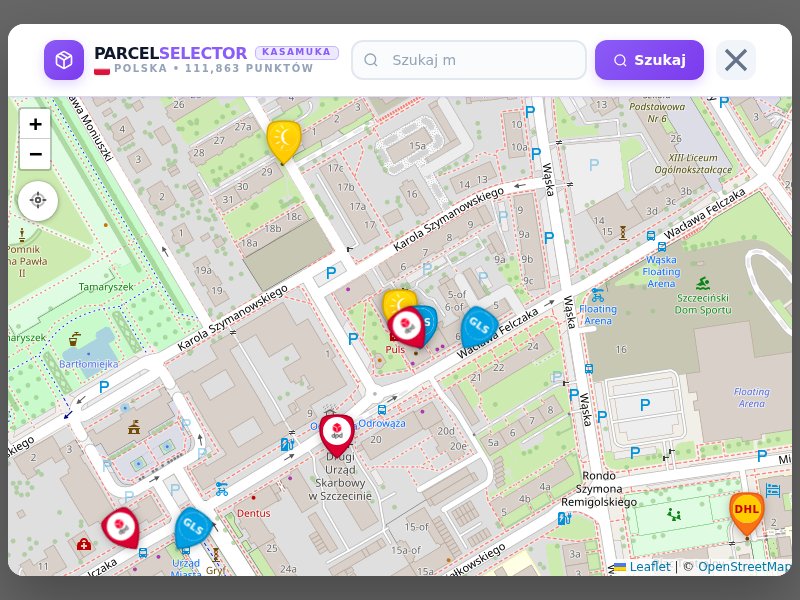Click the PARCELSELECTOR title text
Viewport: 800px width, 600px height.
tap(170, 53)
